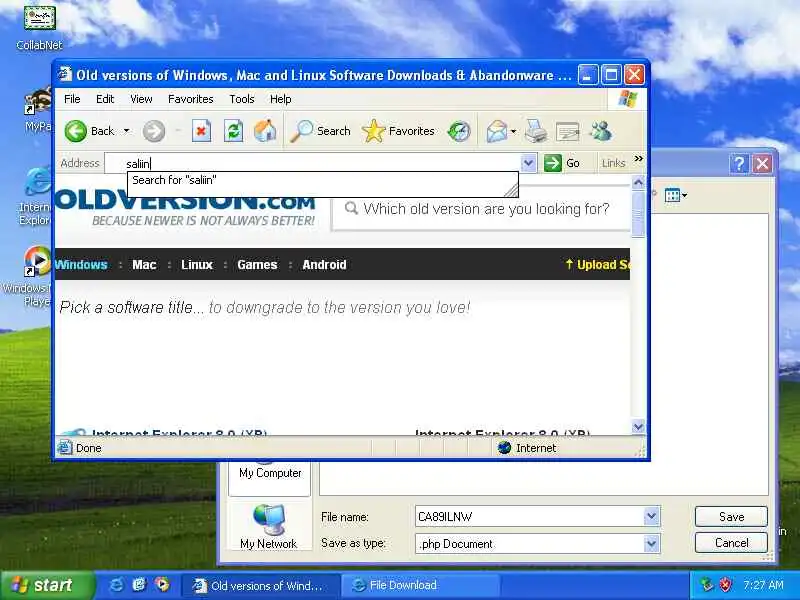Open the Favorites menu

(x=191, y=99)
